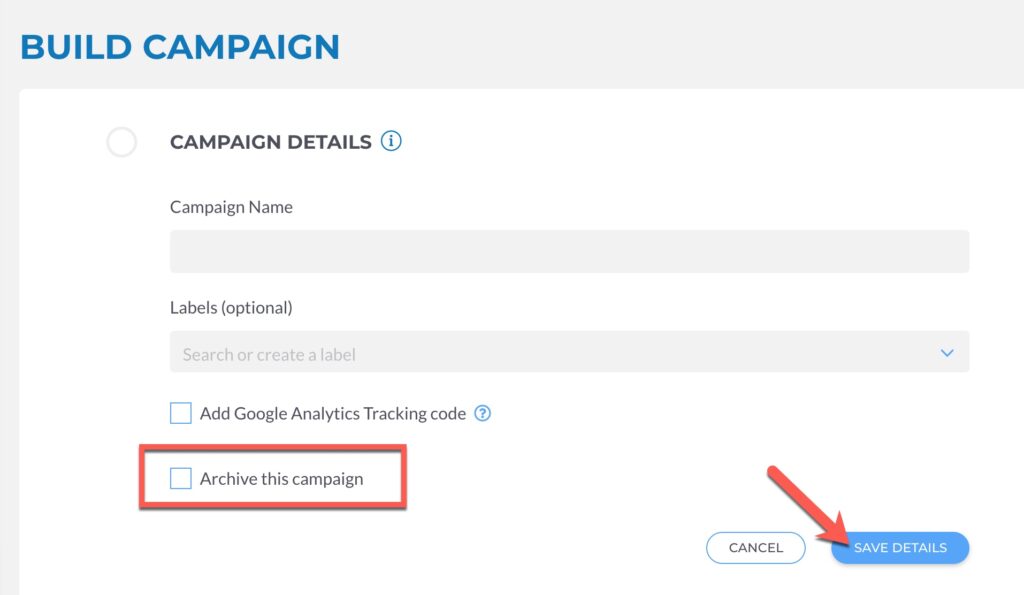Expand the Labels dropdown chevron arrow
Screen dimensions: 1024x595
(947, 353)
